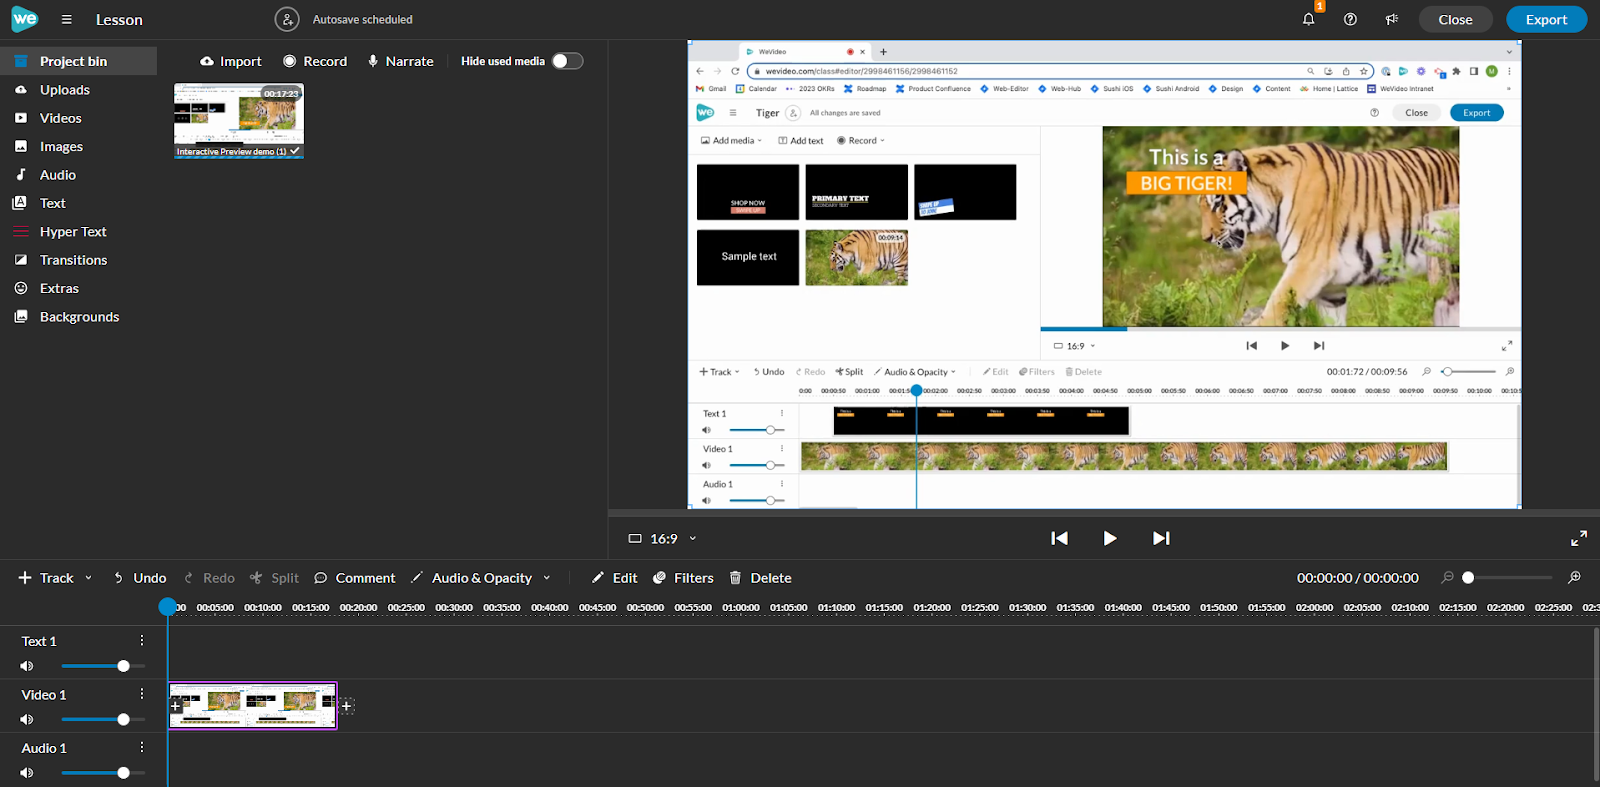Open the notifications bell

1308,20
